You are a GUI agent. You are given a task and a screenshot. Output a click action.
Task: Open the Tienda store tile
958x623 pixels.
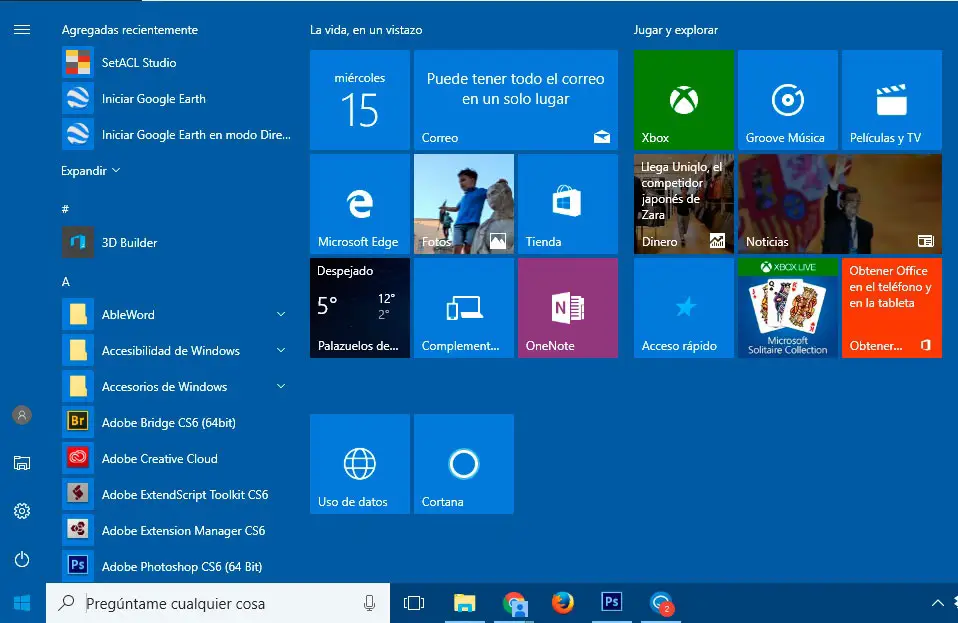tap(567, 204)
